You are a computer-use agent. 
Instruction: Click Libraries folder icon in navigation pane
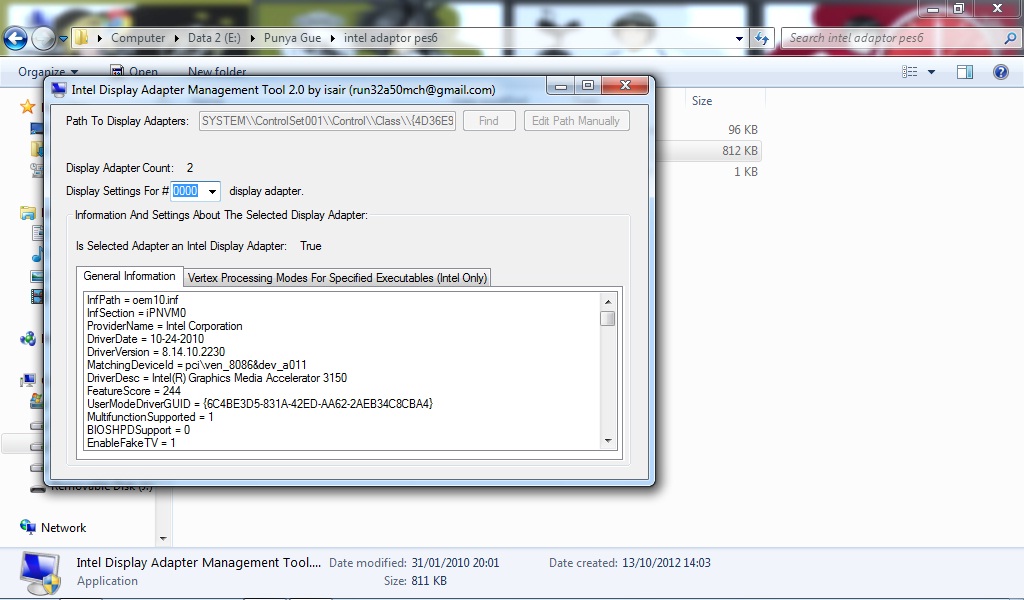28,213
